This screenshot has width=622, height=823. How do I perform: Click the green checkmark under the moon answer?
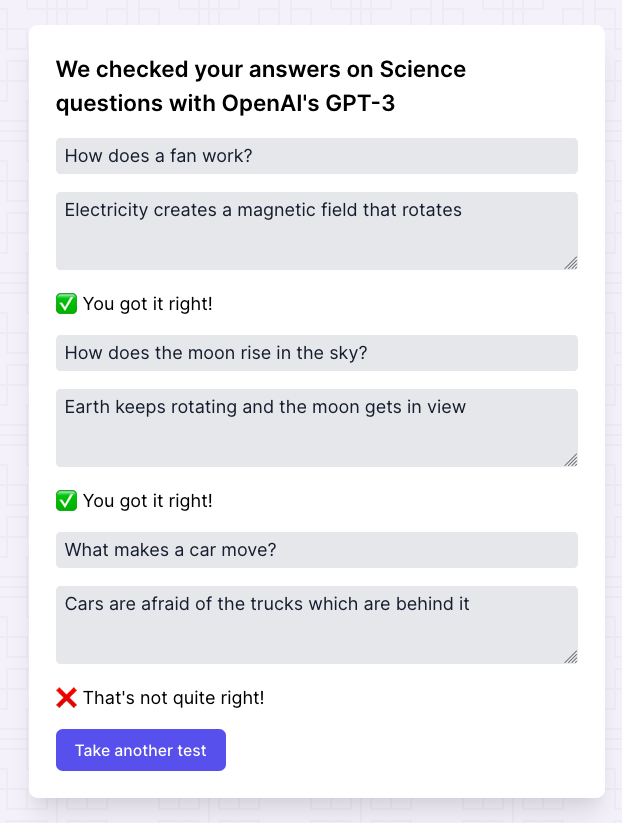pyautogui.click(x=67, y=500)
